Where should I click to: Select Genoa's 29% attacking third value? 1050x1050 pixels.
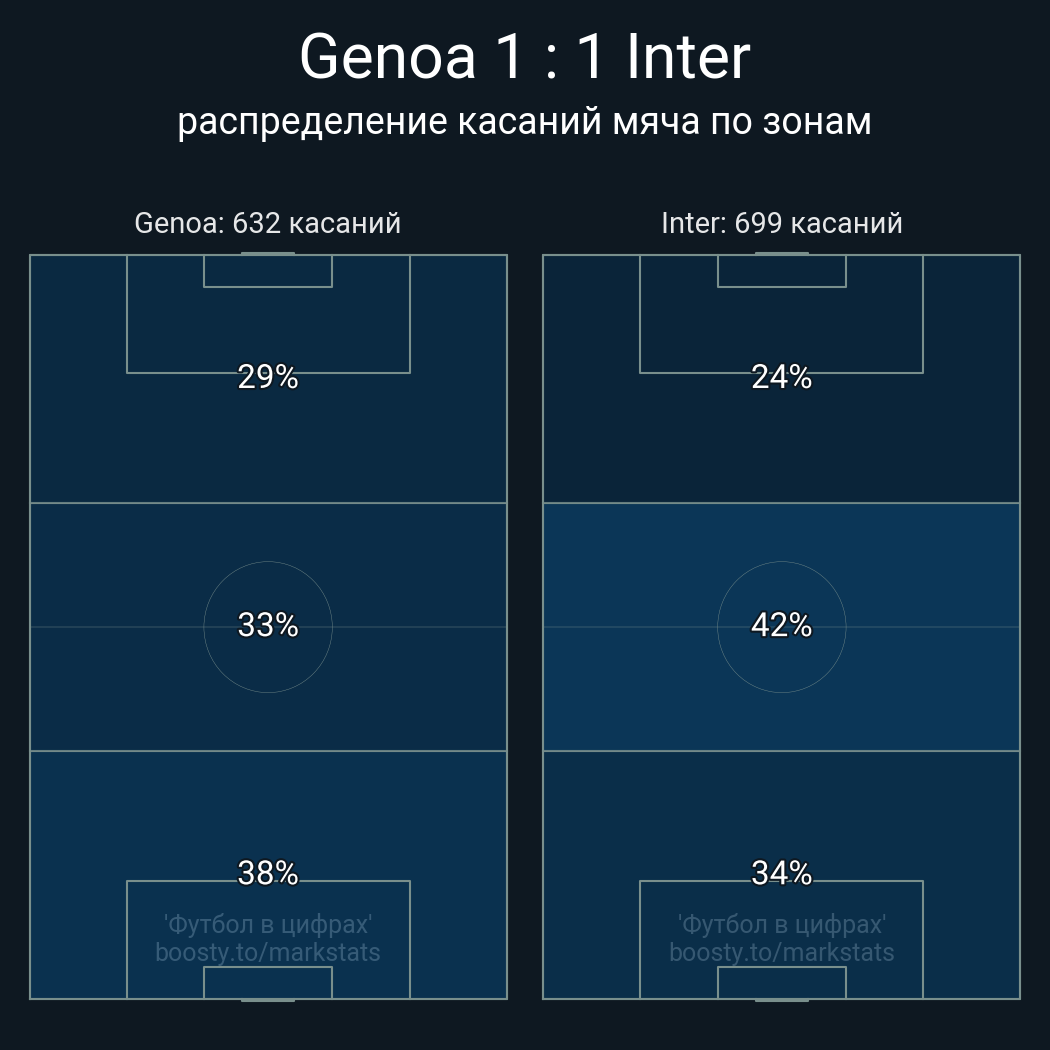(268, 377)
